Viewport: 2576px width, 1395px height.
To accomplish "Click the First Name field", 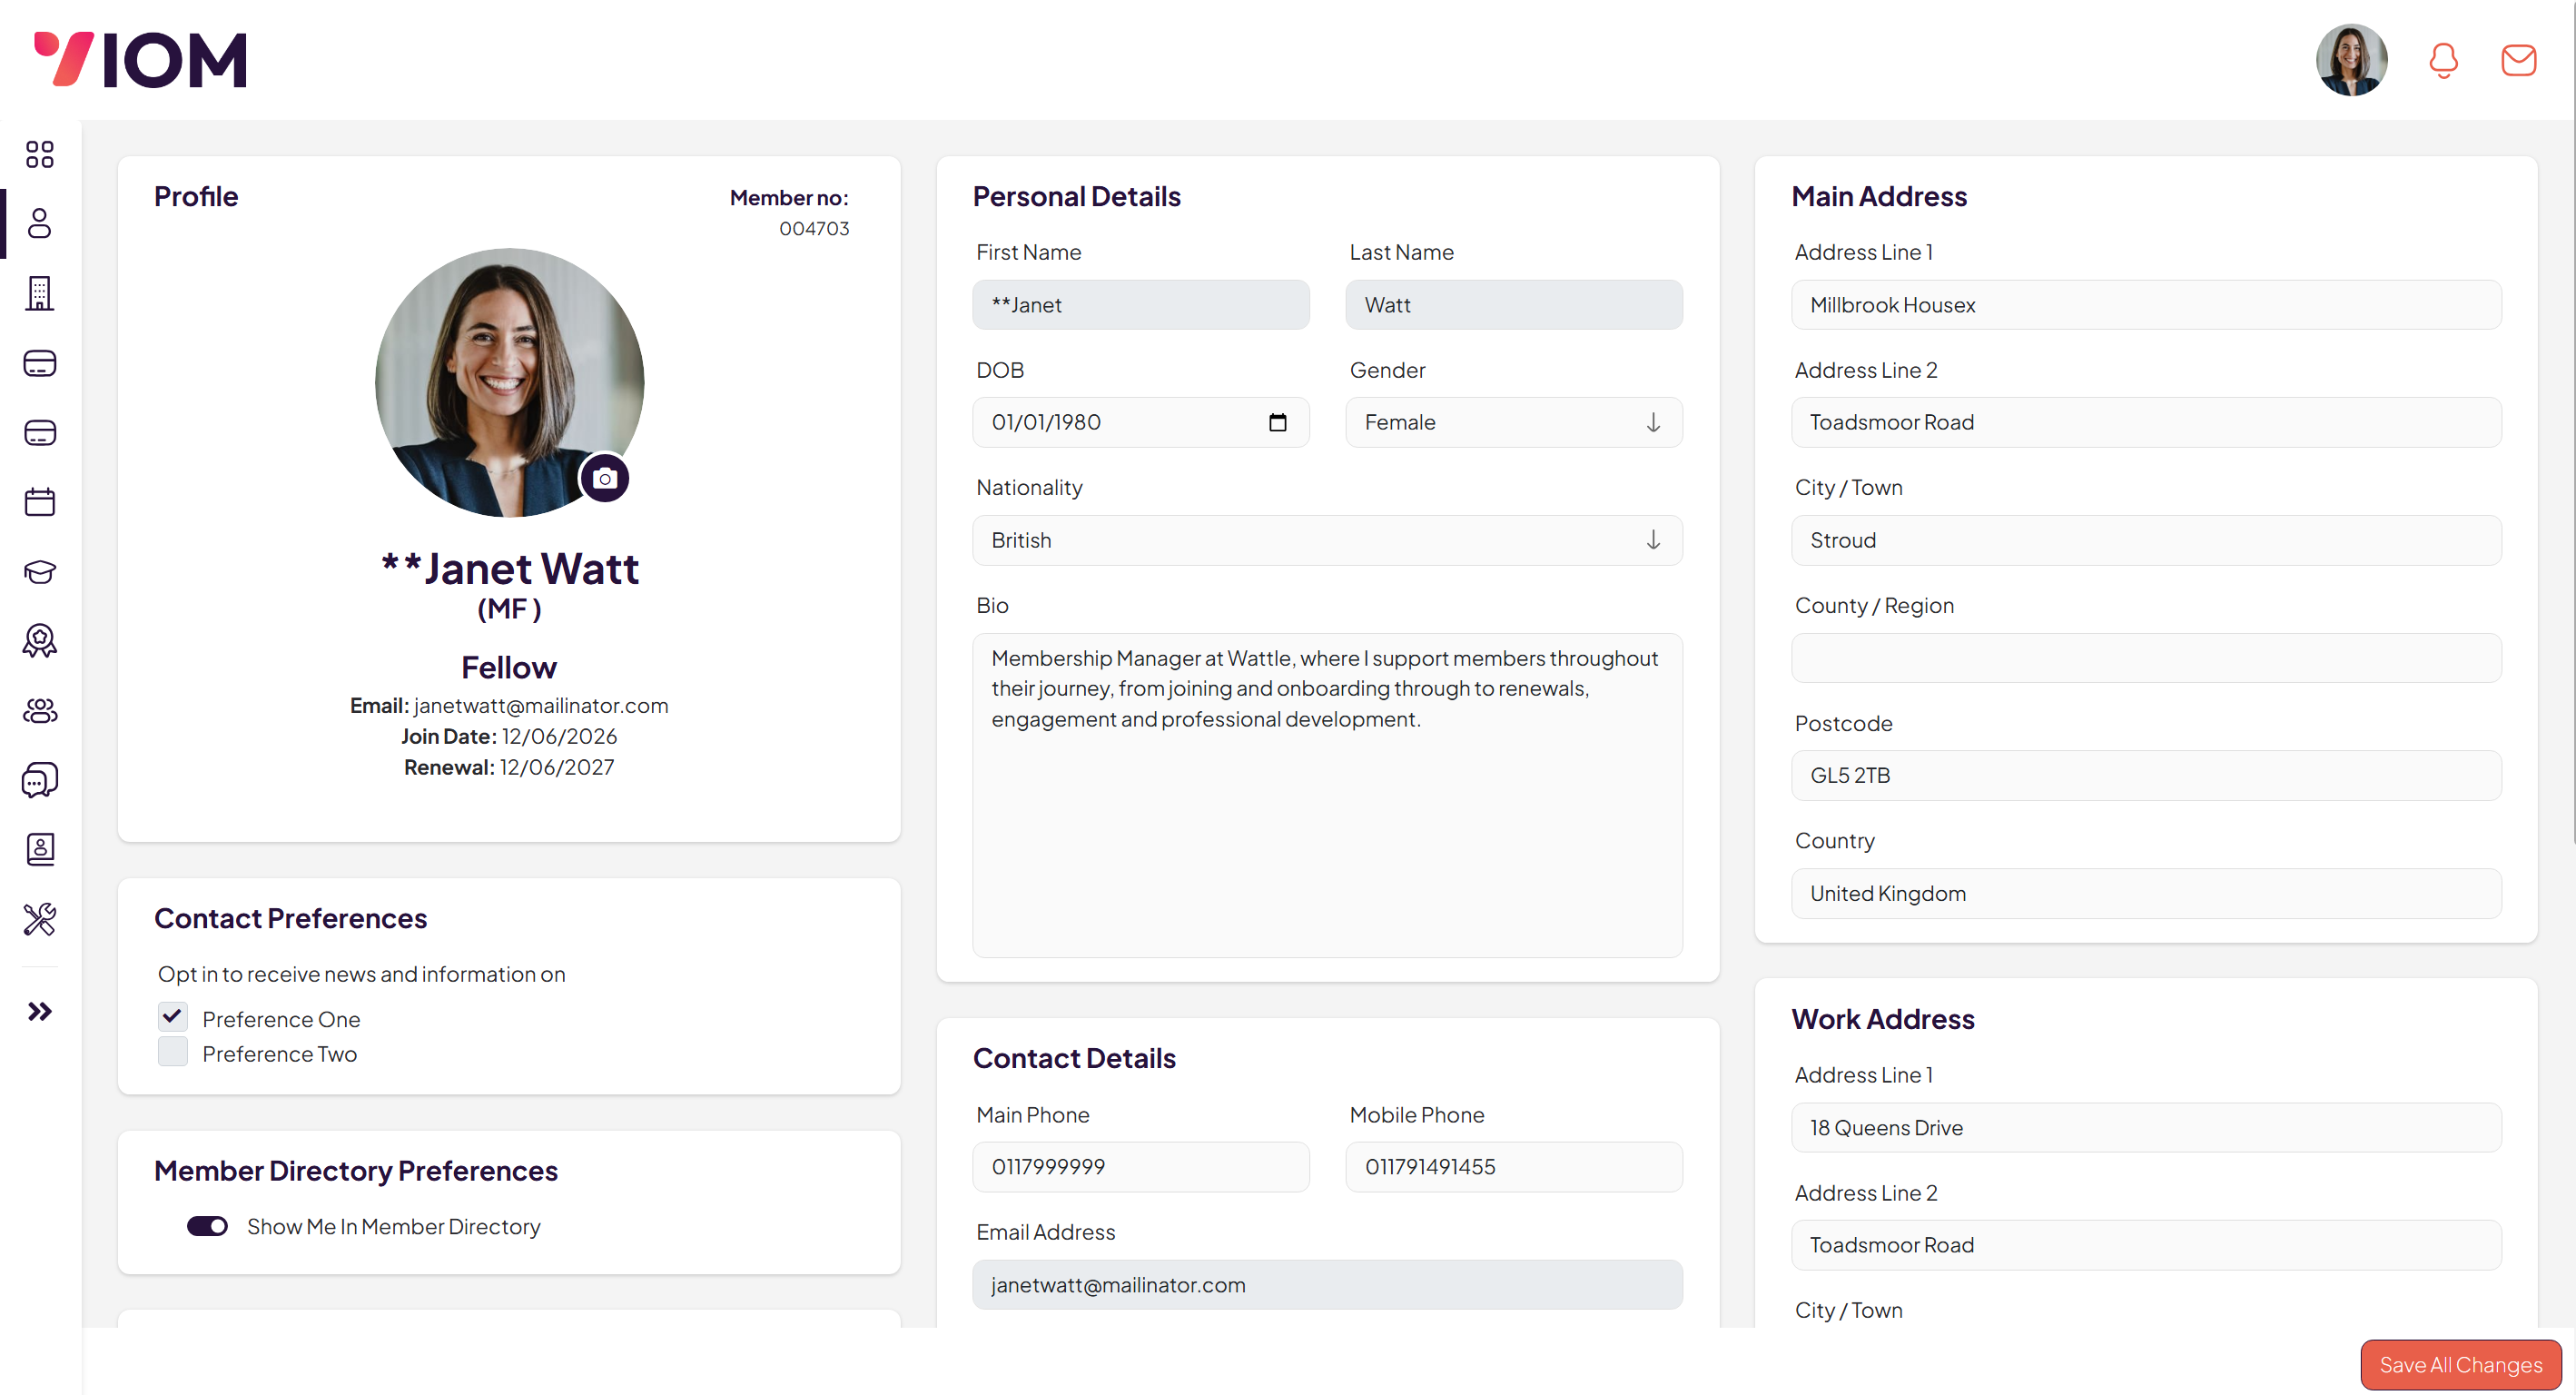I will (x=1140, y=305).
